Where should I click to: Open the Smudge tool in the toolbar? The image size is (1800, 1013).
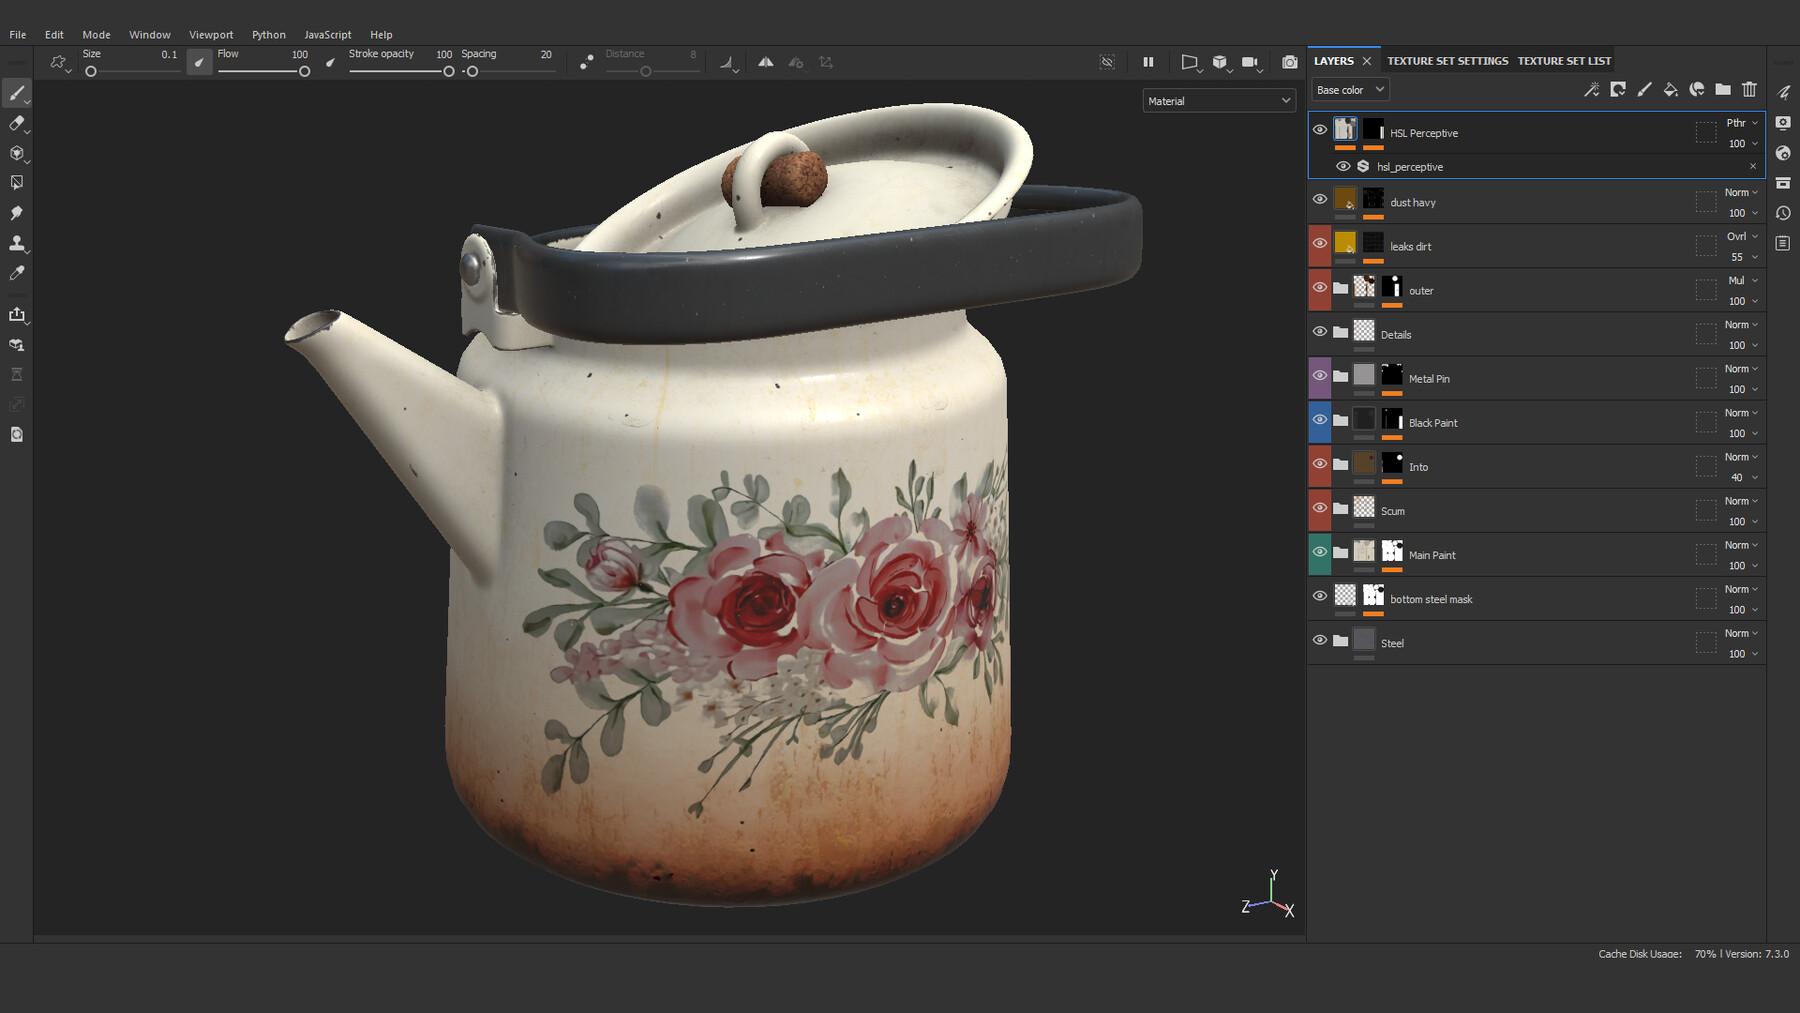pyautogui.click(x=17, y=213)
